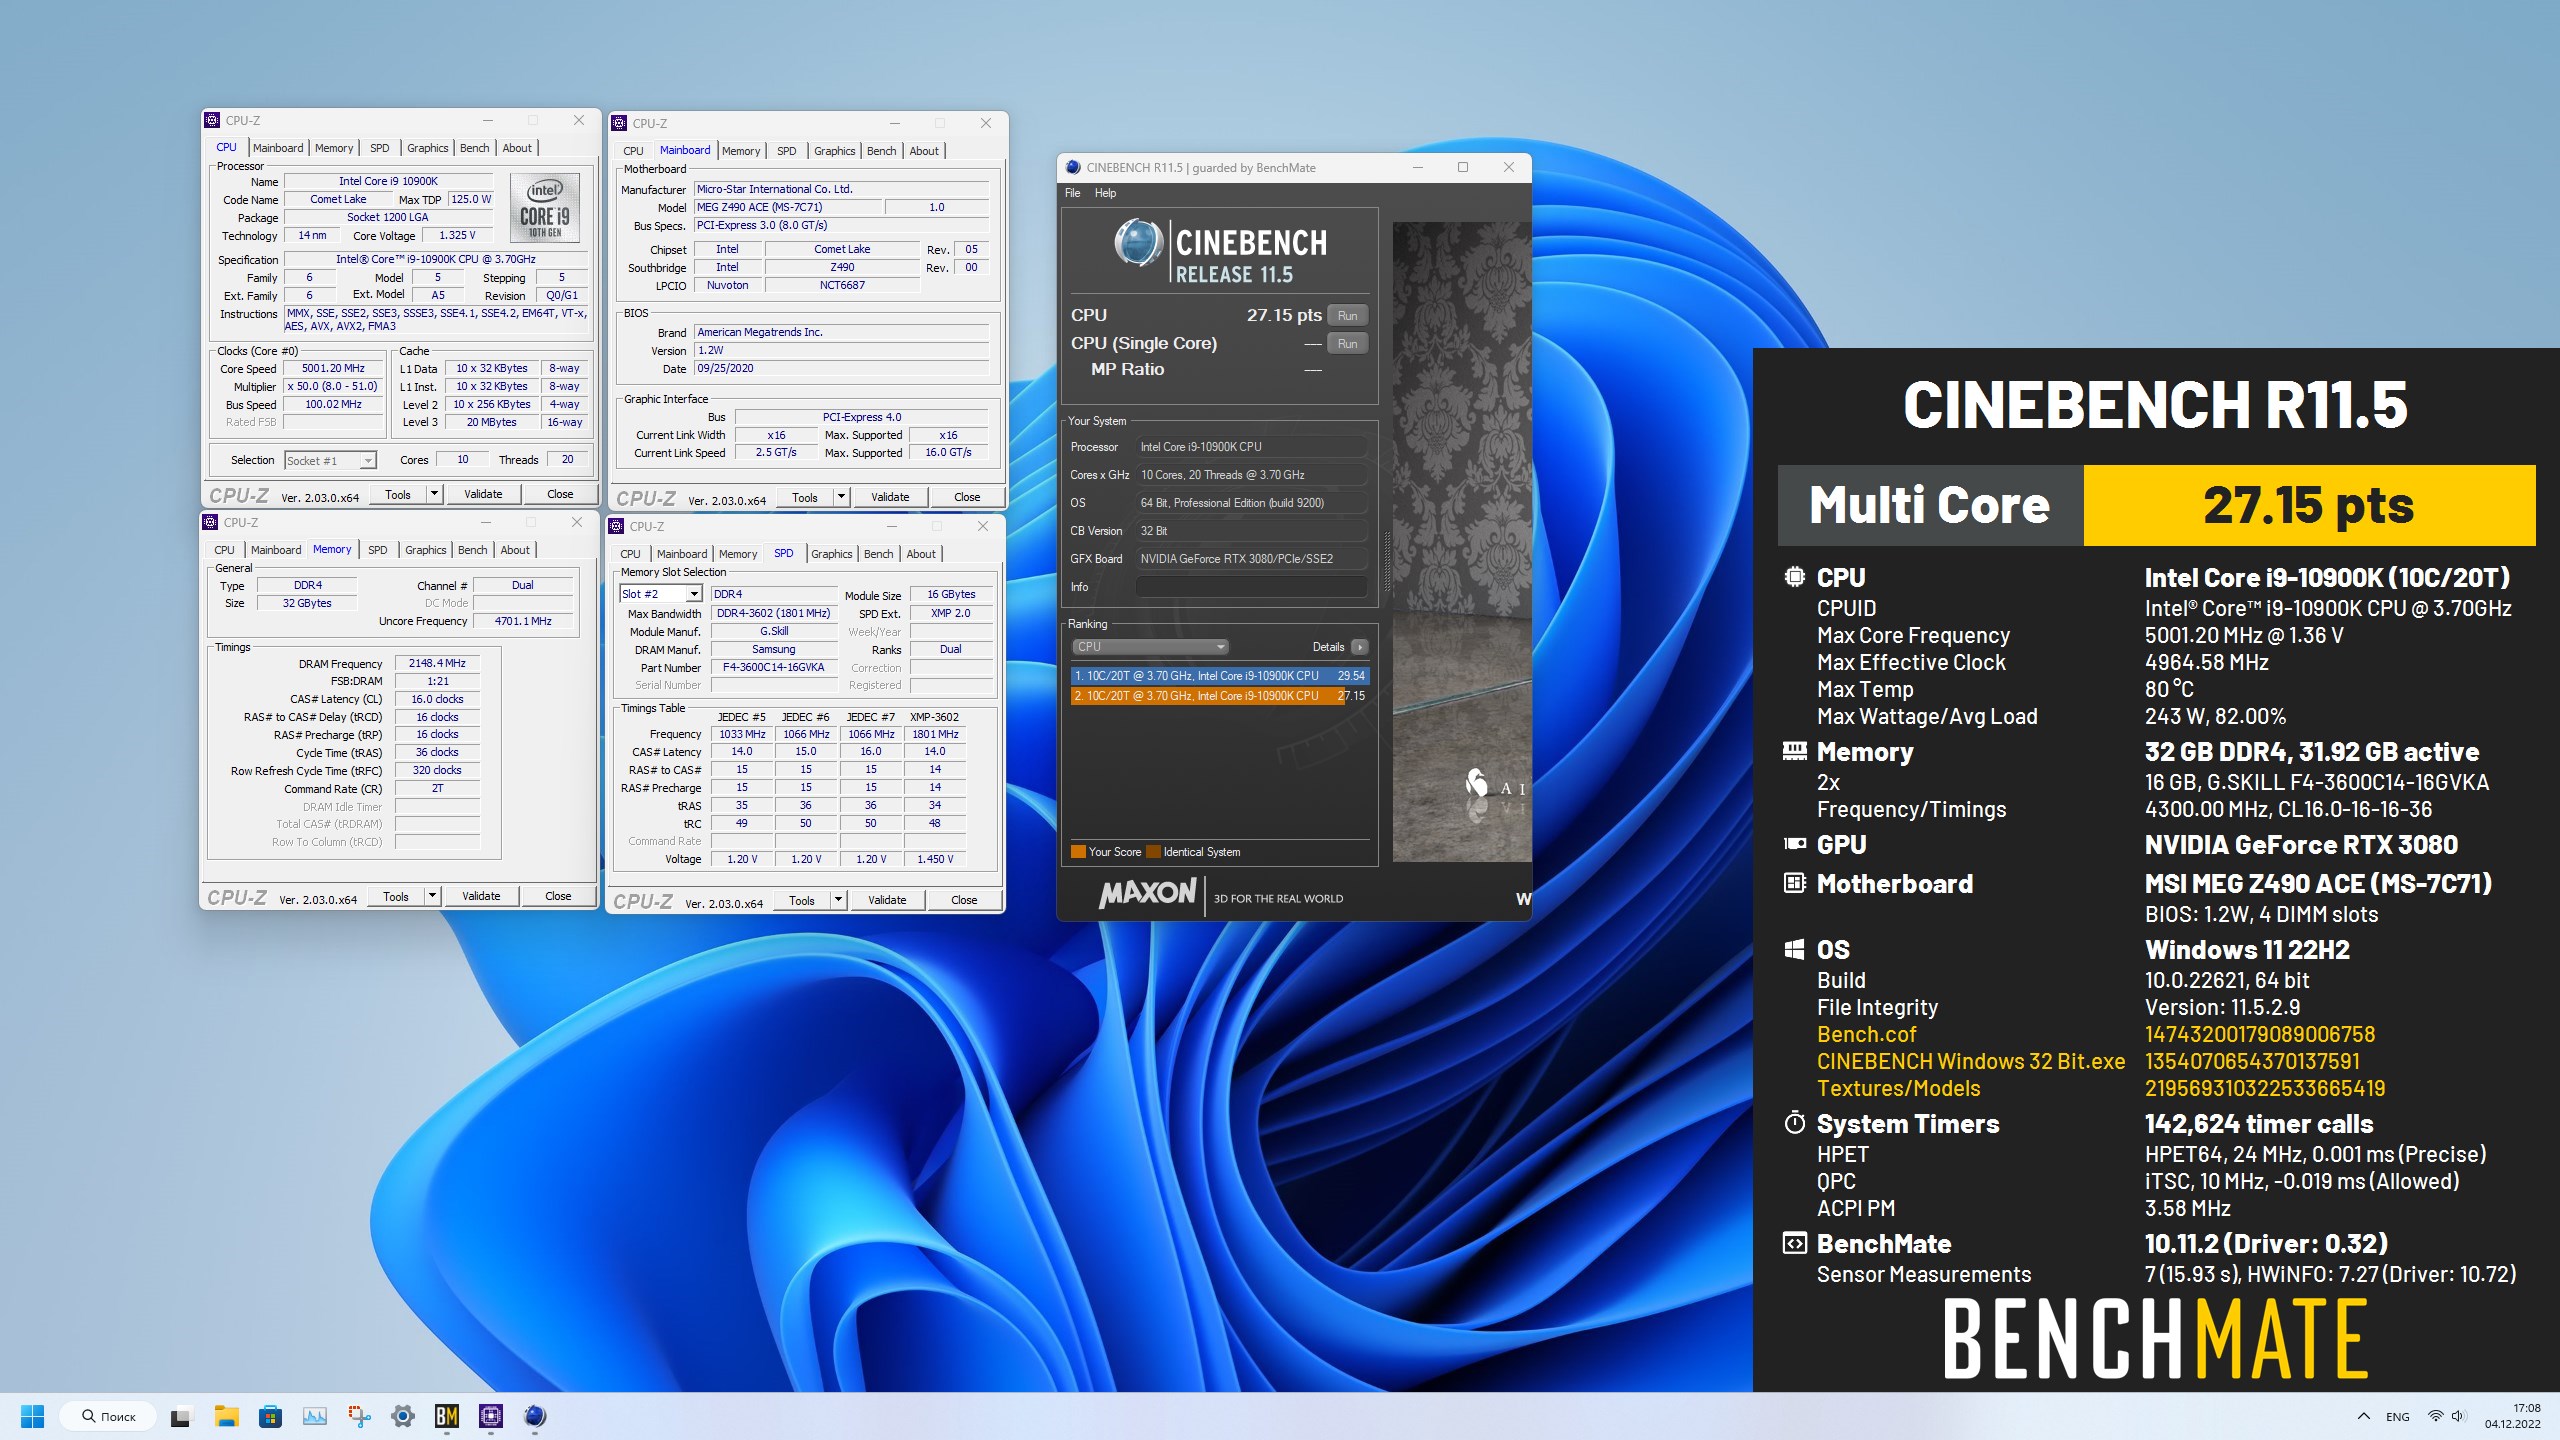Switch to SPD tab in the CPU-Z Memory window
The width and height of the screenshot is (2560, 1440).
(x=377, y=550)
